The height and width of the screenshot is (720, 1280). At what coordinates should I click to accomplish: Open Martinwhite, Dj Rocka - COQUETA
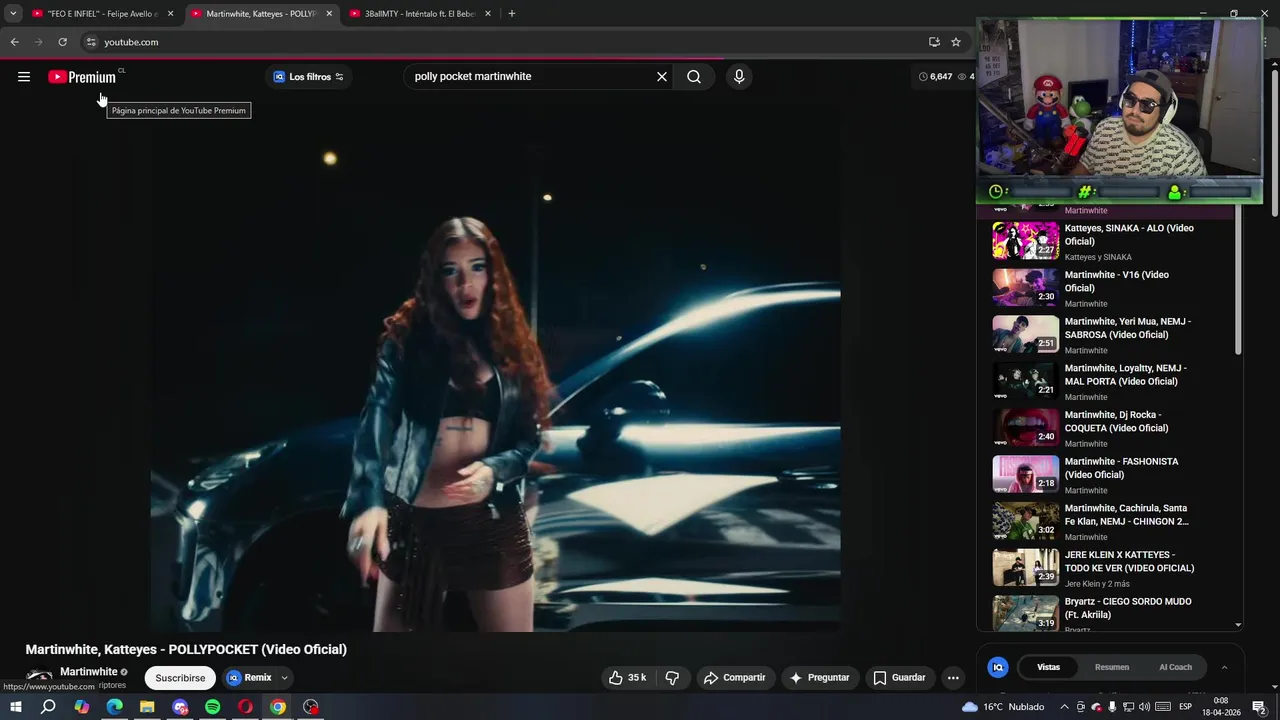coord(1116,421)
